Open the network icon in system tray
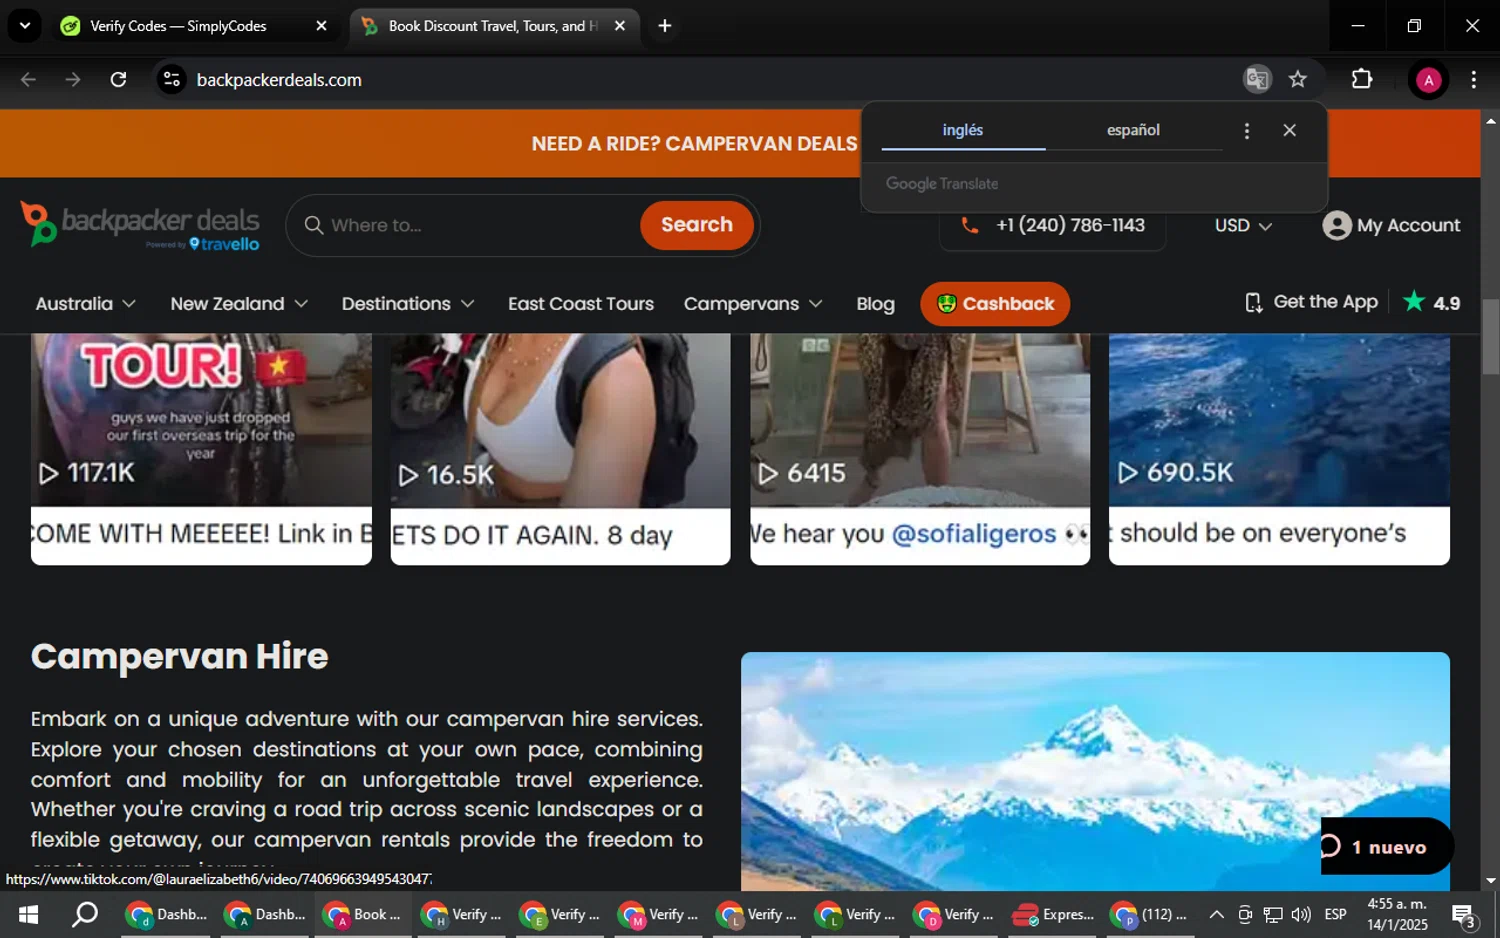1500x938 pixels. pyautogui.click(x=1273, y=914)
